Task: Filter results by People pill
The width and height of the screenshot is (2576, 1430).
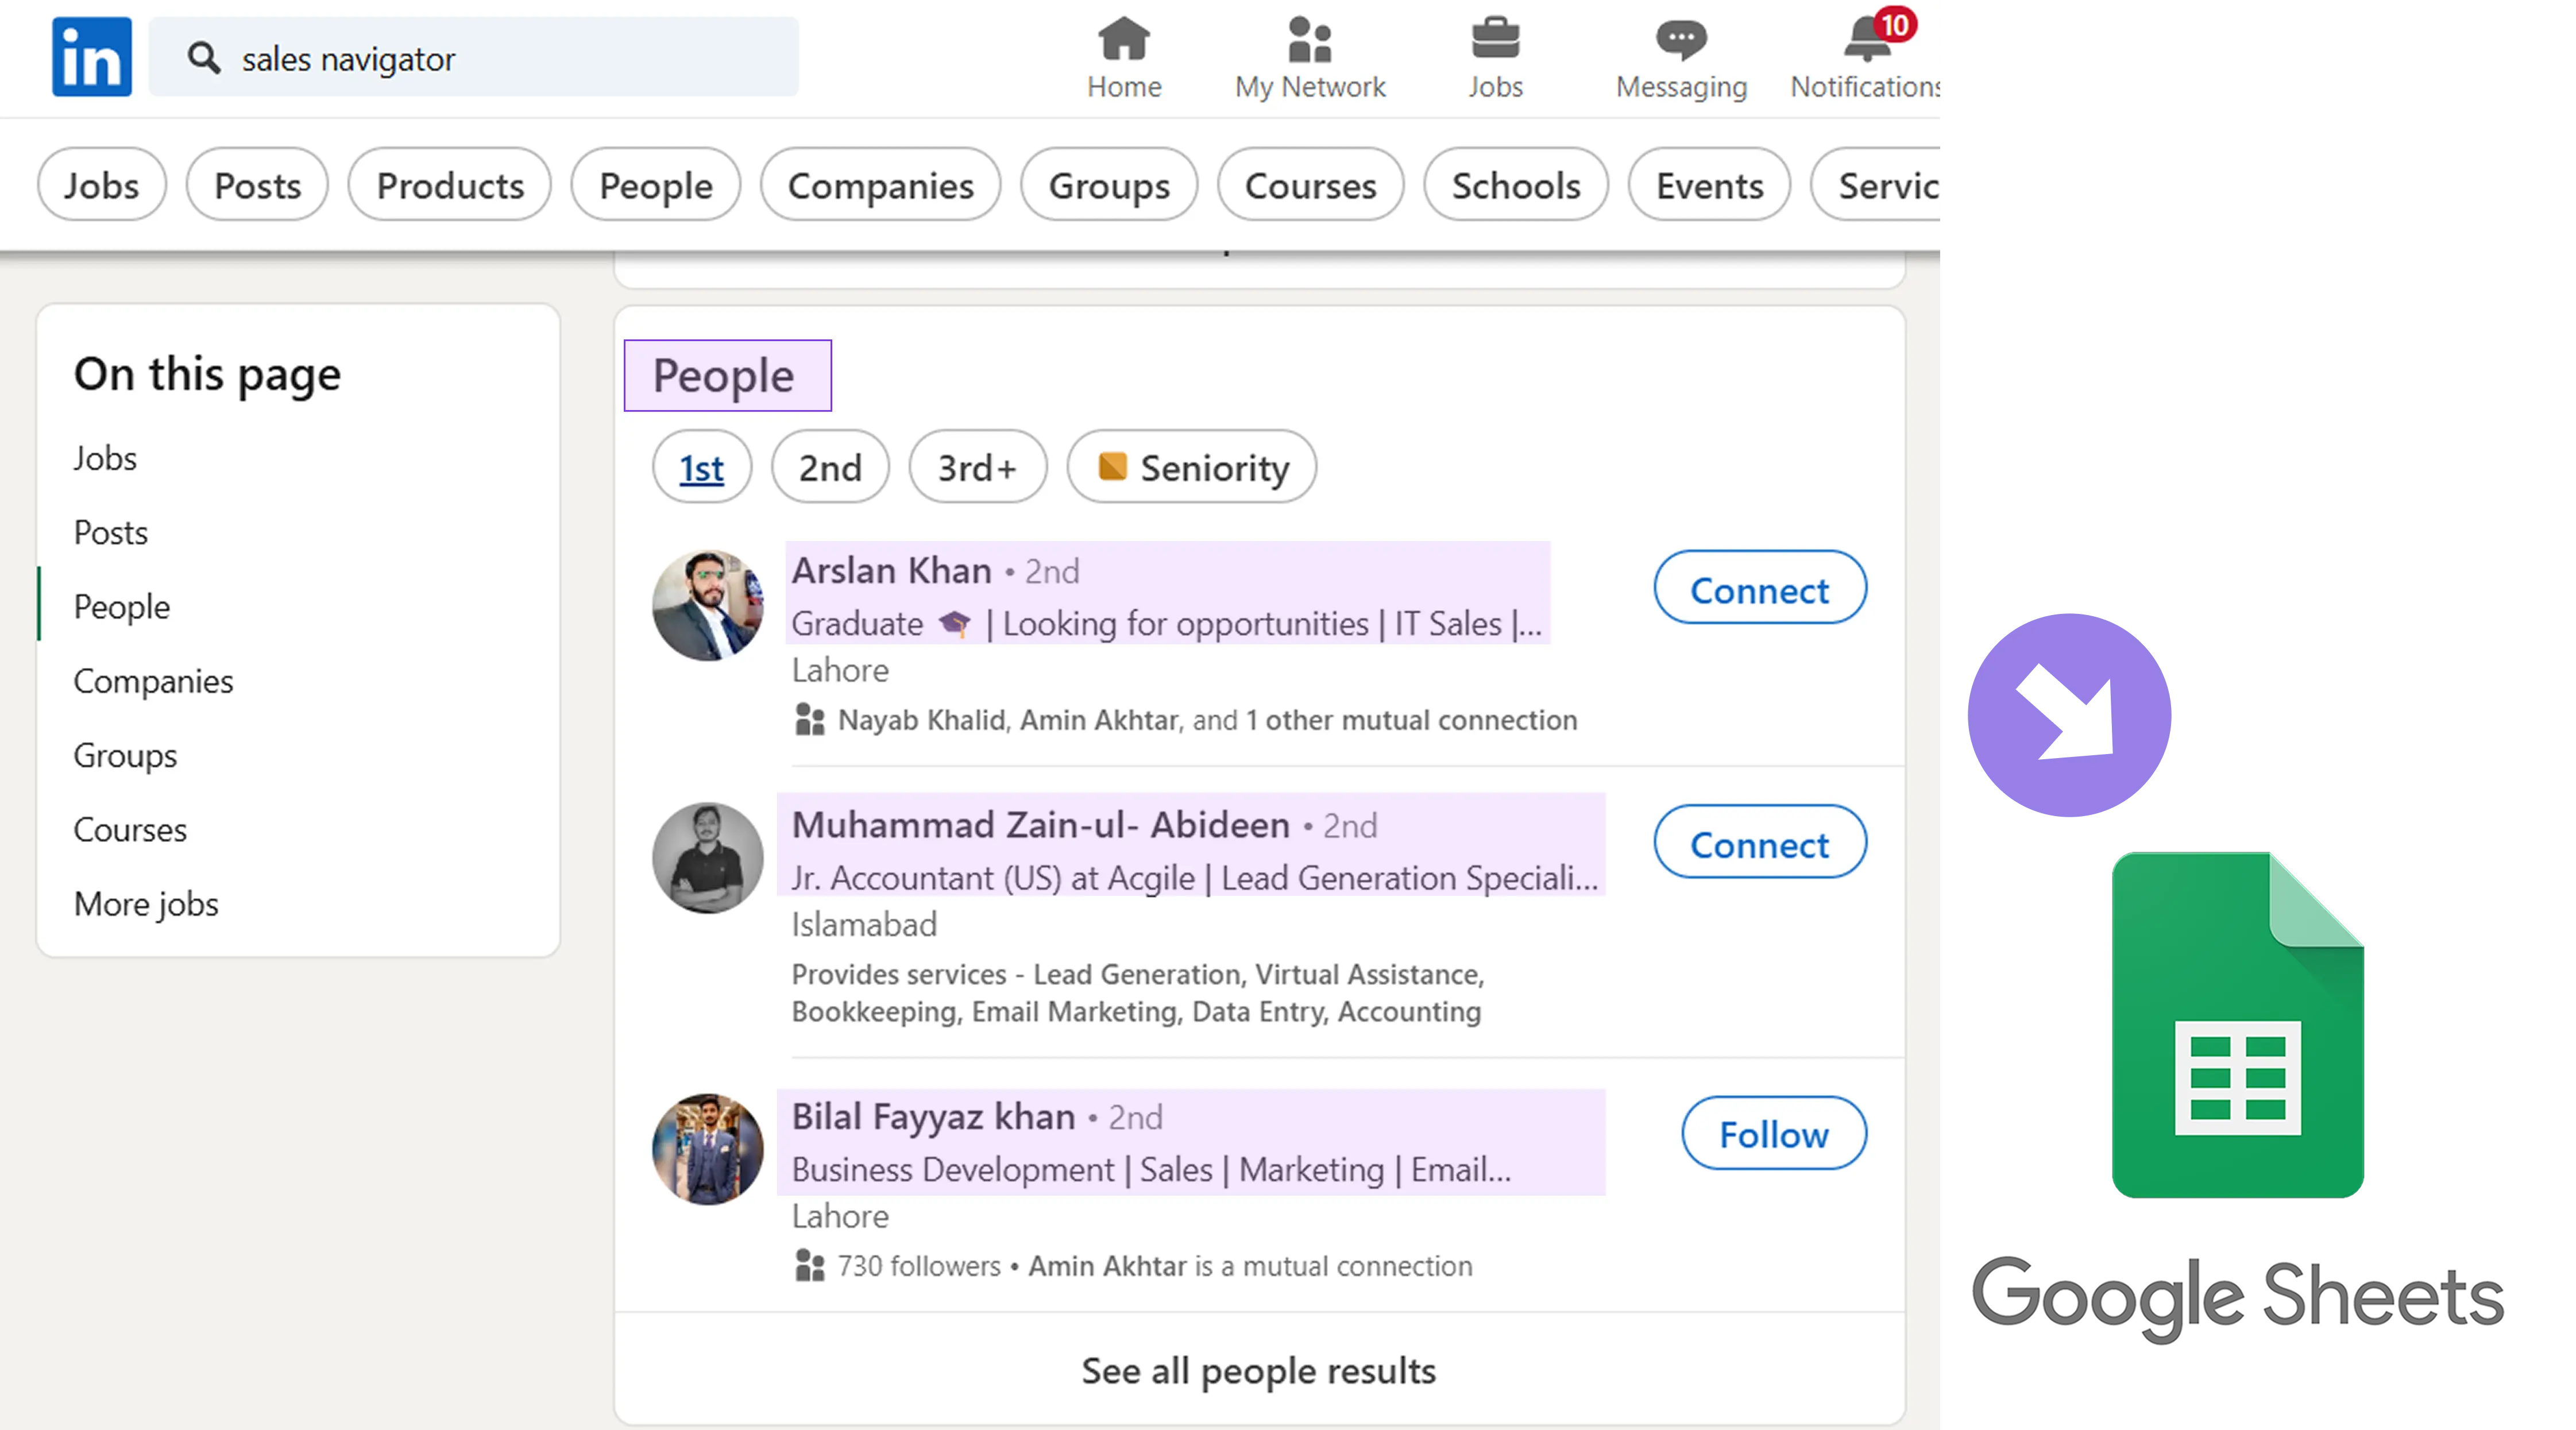Action: (656, 185)
